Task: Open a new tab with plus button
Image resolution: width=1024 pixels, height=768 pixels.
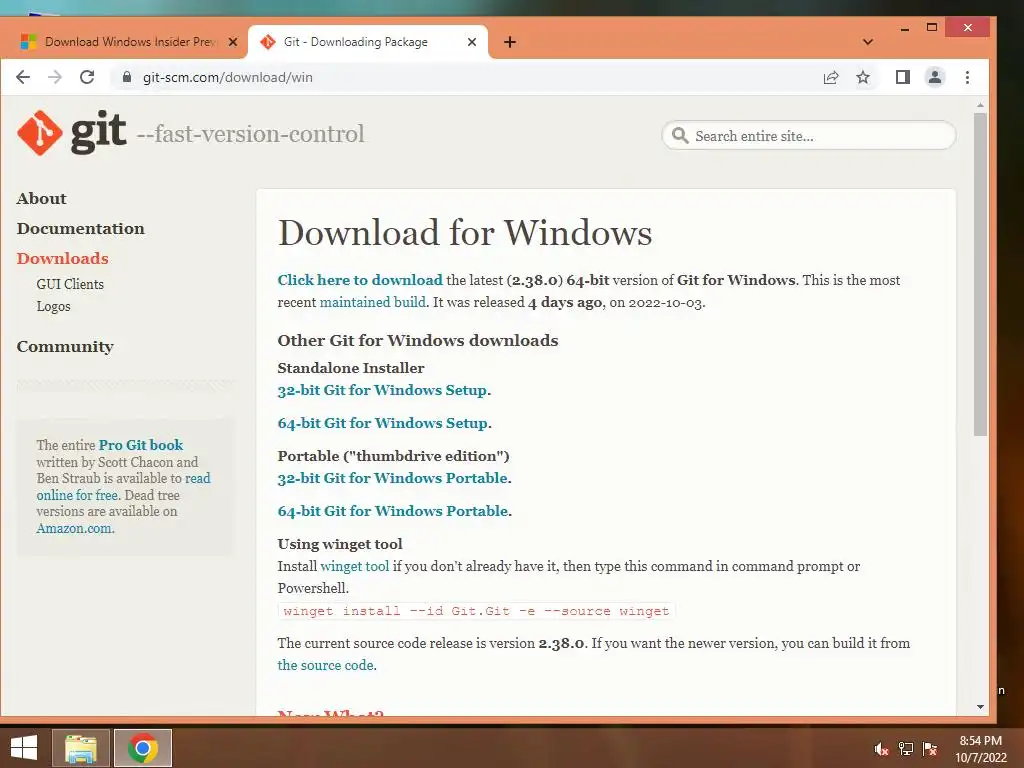Action: (510, 42)
